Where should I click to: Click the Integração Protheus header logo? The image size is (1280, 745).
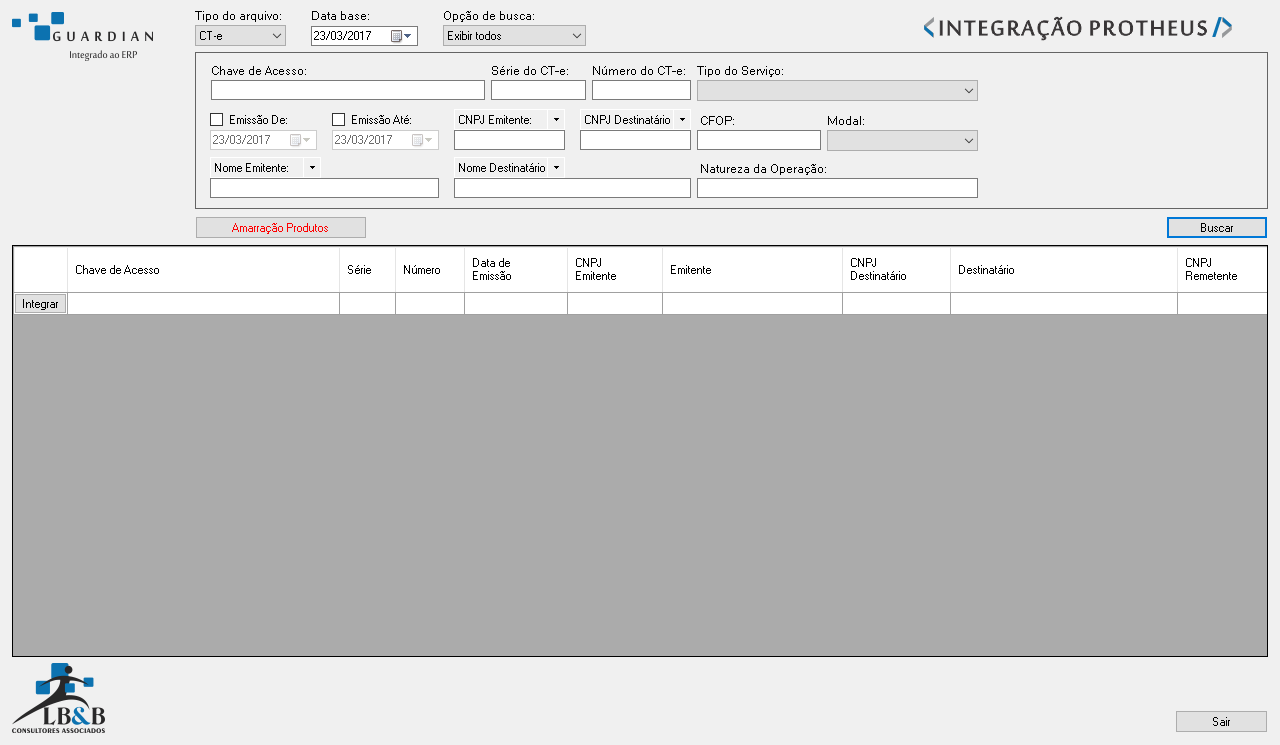coord(1077,28)
